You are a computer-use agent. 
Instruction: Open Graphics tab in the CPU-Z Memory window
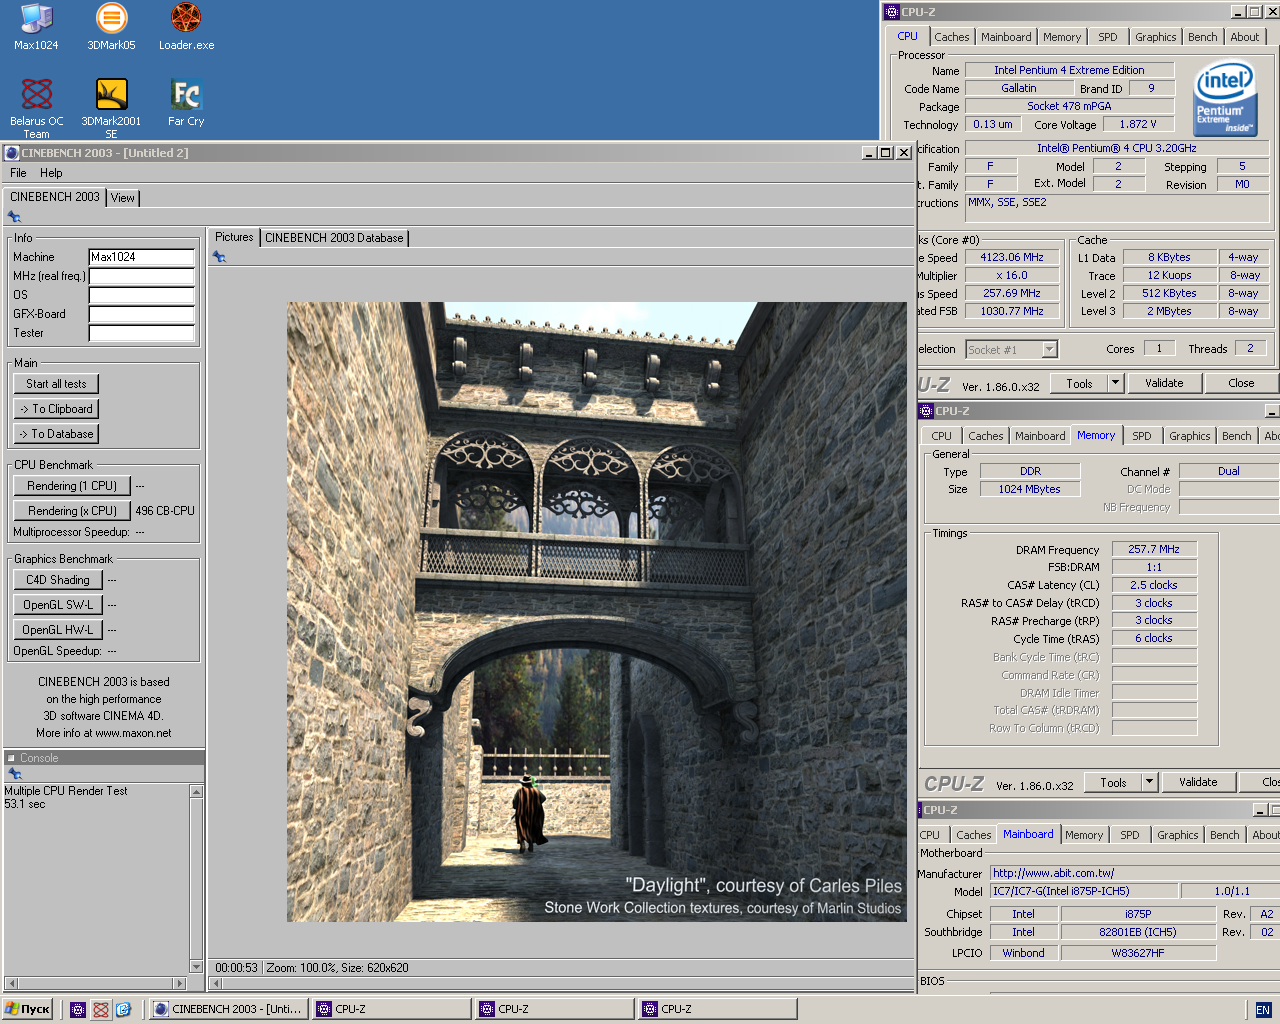click(1189, 436)
